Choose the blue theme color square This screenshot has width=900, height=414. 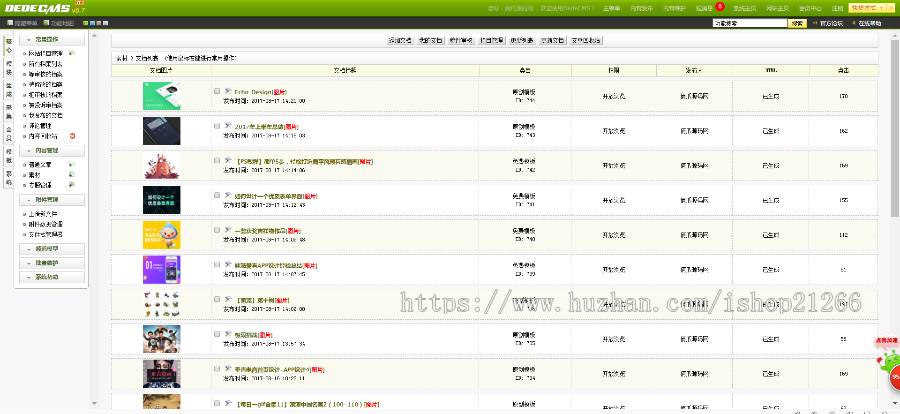click(92, 24)
